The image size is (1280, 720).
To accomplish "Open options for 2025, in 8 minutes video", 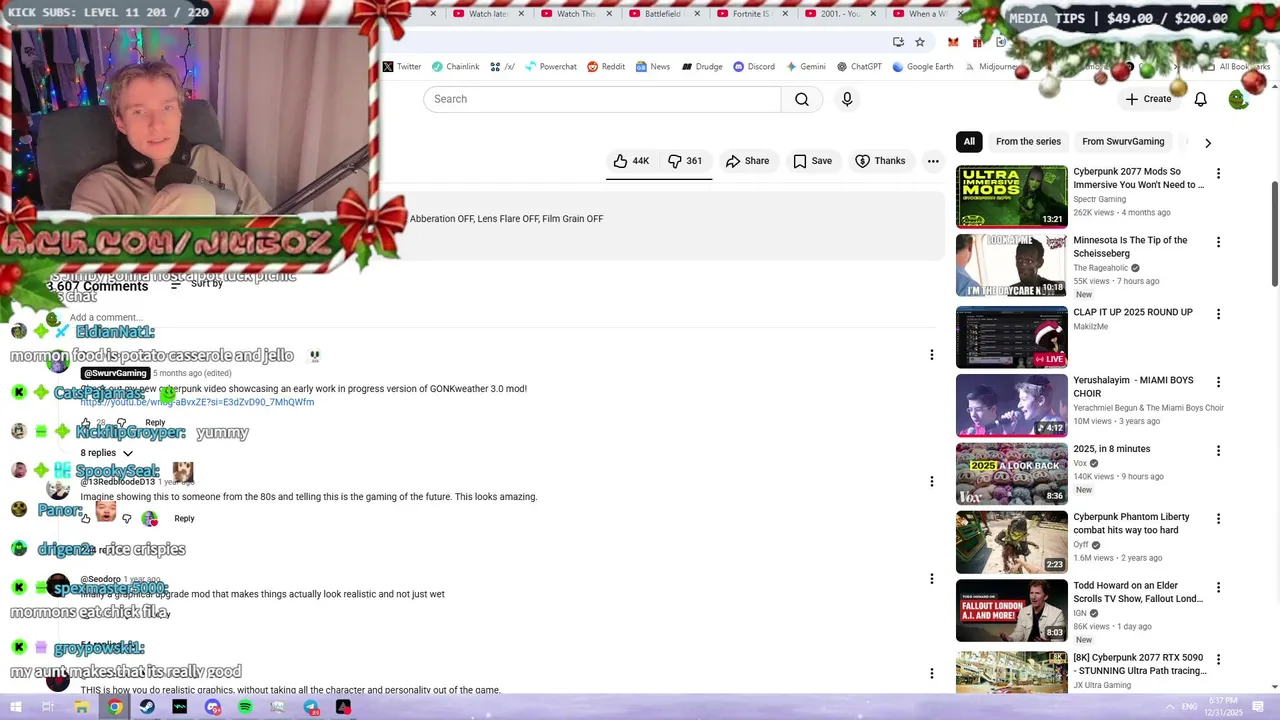I will 1218,451.
